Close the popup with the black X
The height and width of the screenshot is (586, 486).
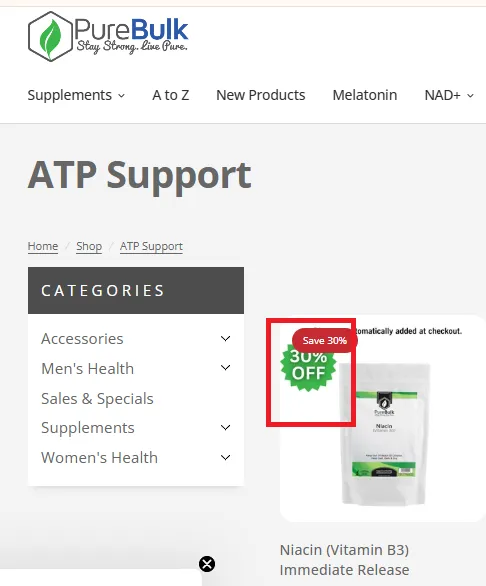tap(207, 564)
